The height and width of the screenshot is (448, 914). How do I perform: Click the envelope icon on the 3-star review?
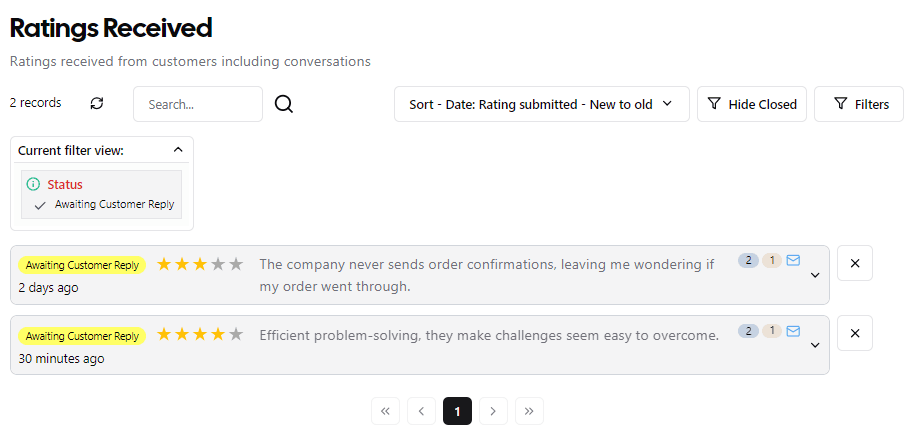pyautogui.click(x=793, y=260)
